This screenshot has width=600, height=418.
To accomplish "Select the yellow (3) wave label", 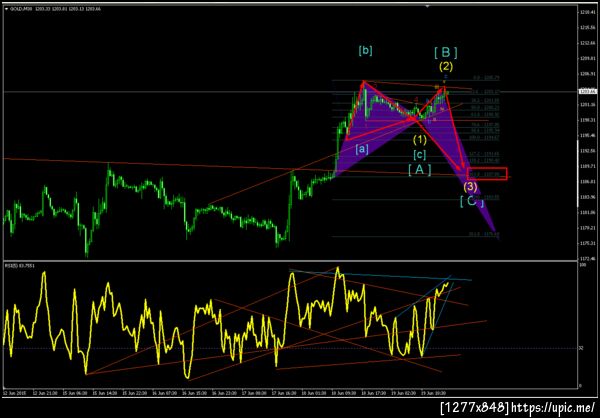I will 470,187.
